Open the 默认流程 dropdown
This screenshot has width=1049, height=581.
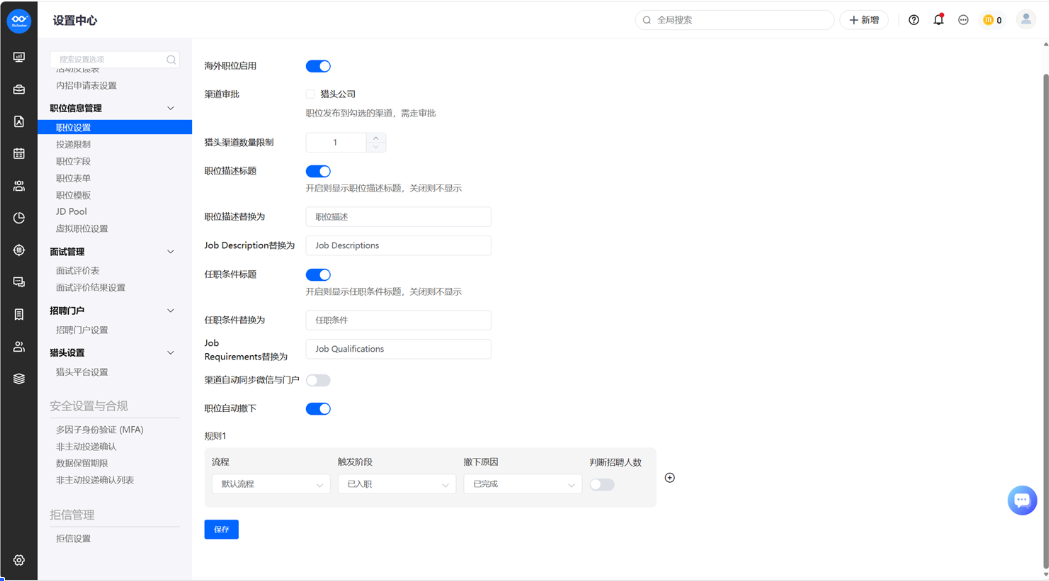coord(271,484)
